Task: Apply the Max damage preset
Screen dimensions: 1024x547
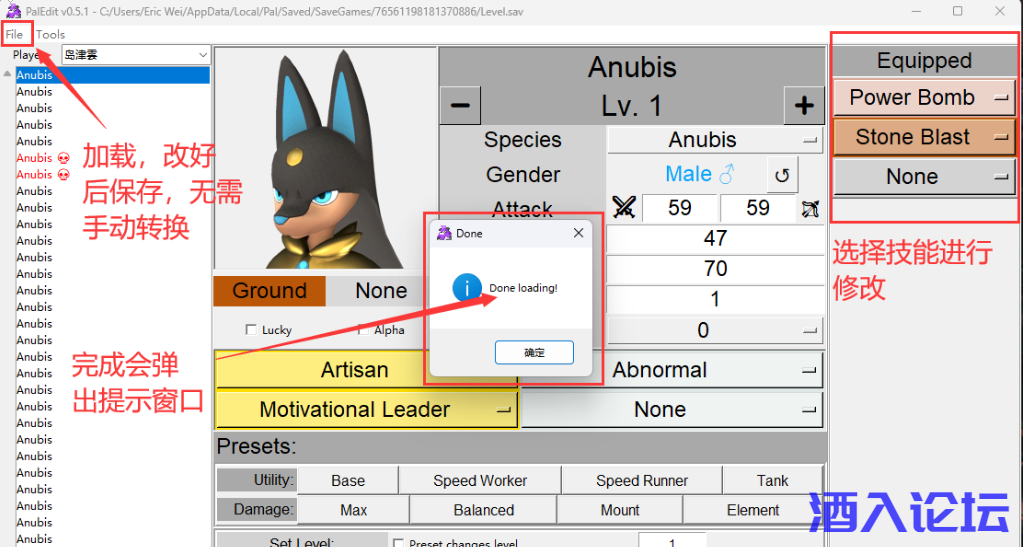Action: (353, 510)
